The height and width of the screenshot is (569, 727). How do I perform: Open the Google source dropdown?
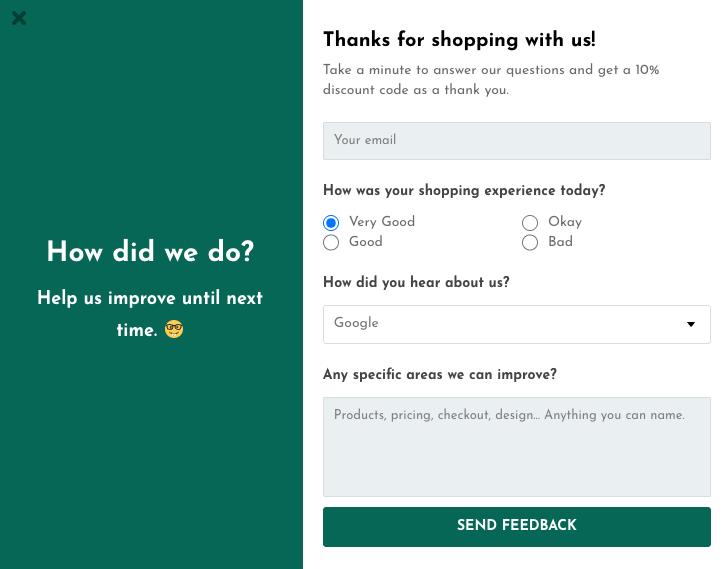click(517, 324)
